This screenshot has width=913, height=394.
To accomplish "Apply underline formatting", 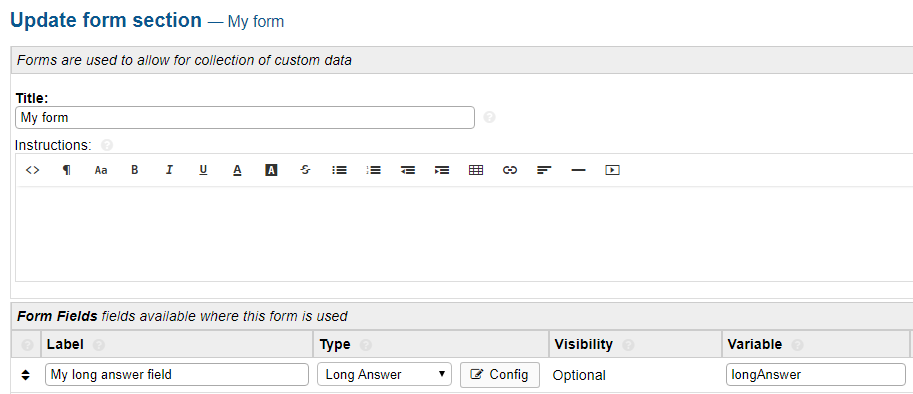I will [x=203, y=170].
